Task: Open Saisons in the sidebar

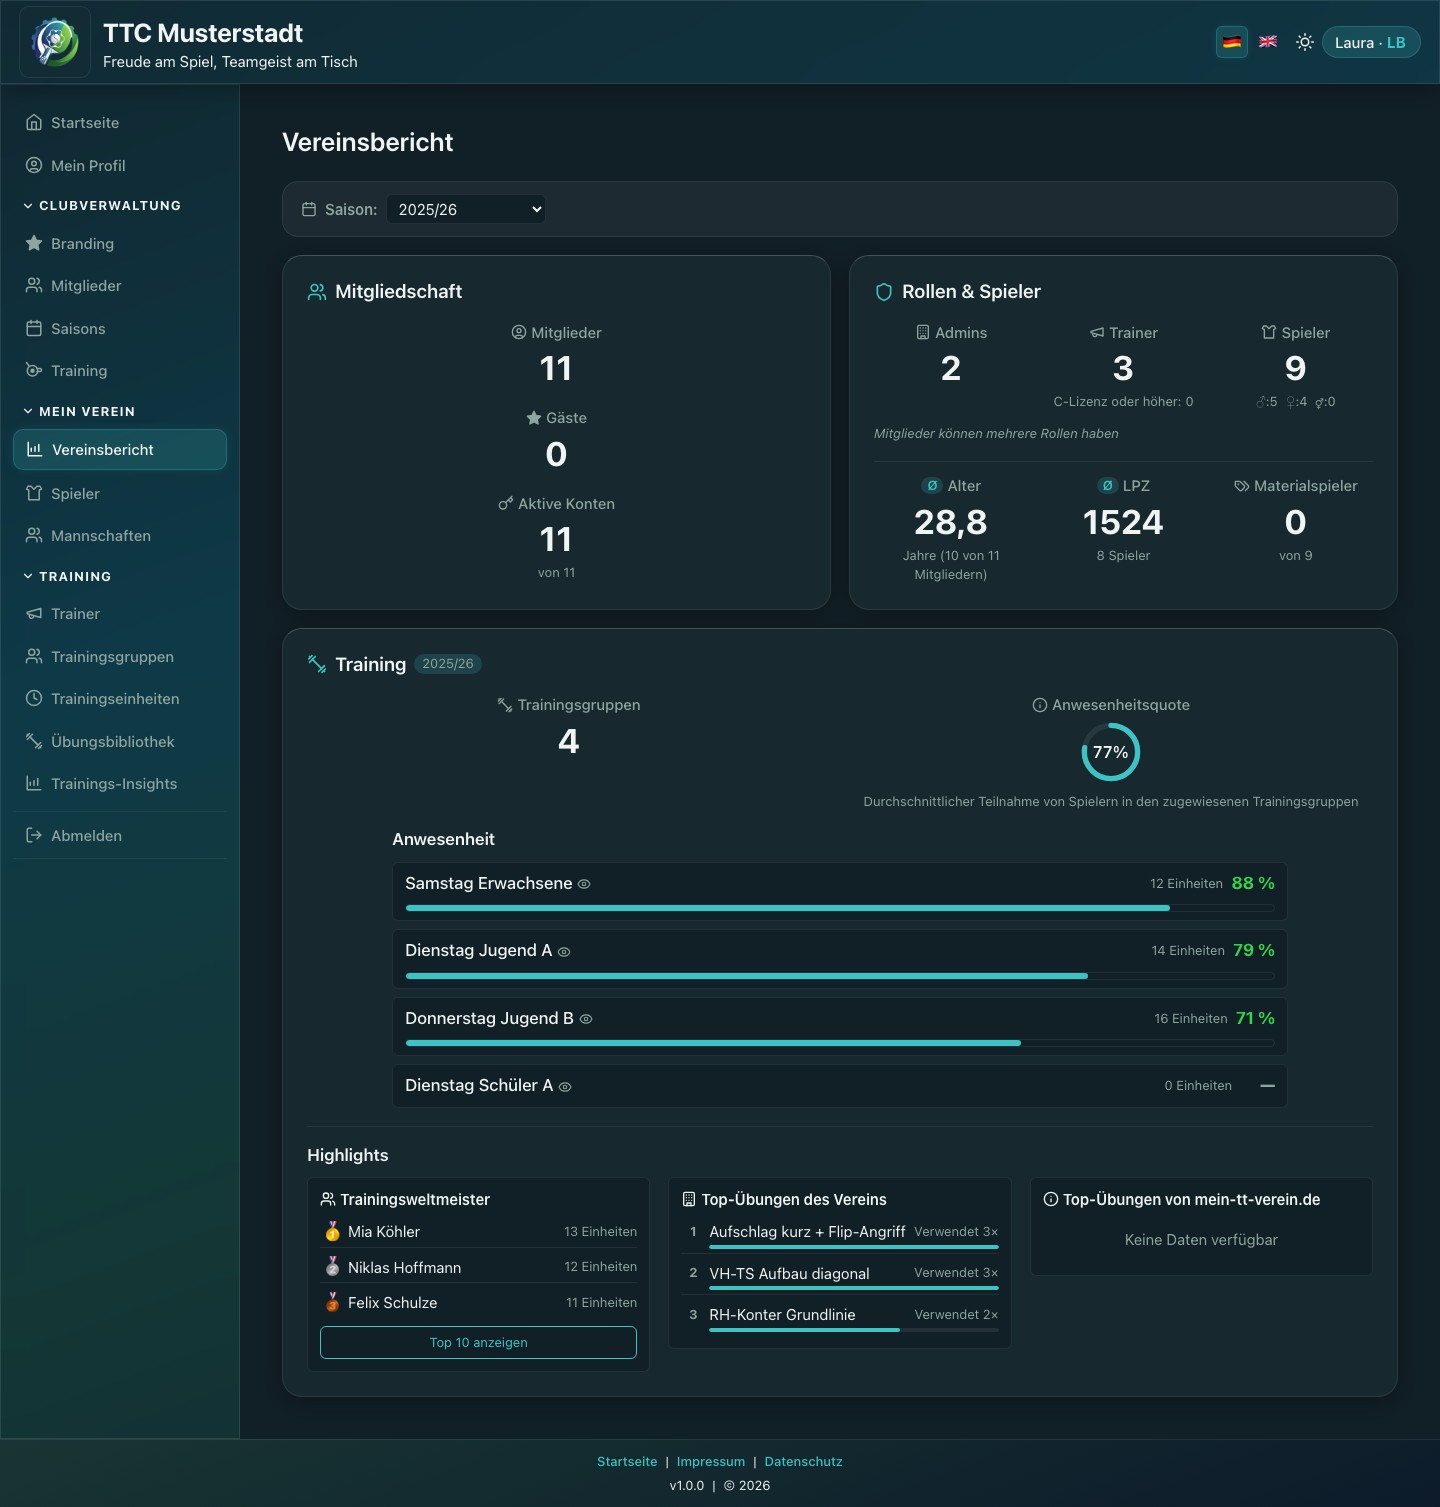Action: pos(120,329)
